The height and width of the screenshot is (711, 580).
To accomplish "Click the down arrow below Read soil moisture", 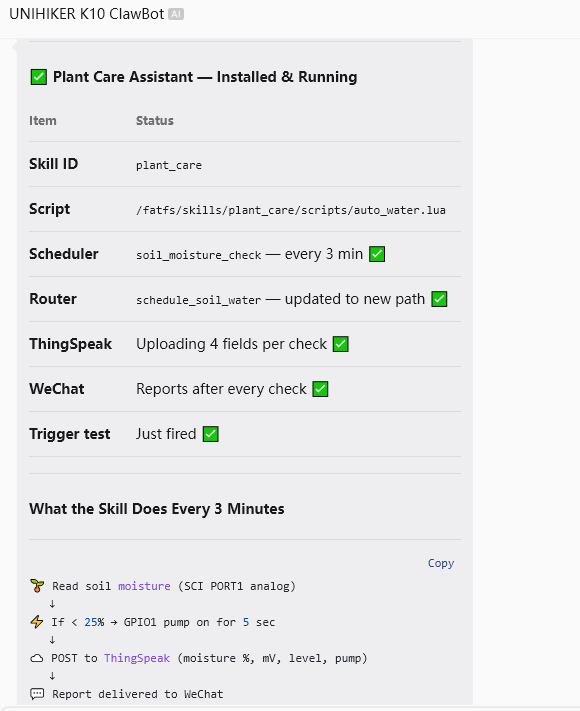I will click(x=53, y=604).
